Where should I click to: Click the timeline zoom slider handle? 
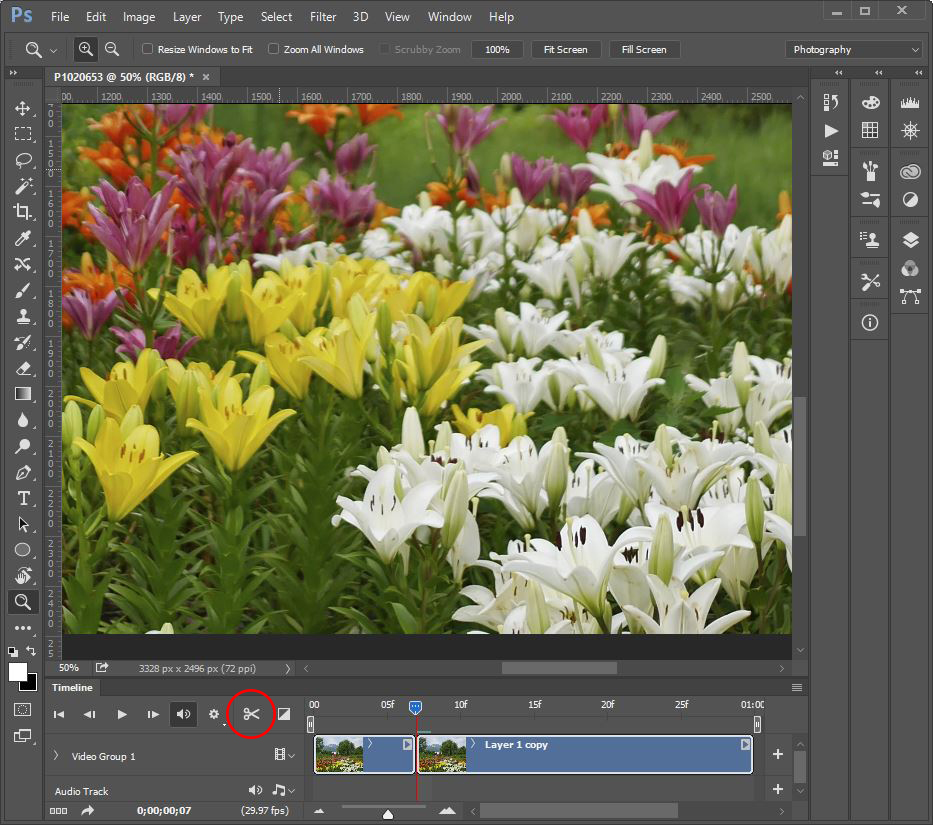pos(388,813)
